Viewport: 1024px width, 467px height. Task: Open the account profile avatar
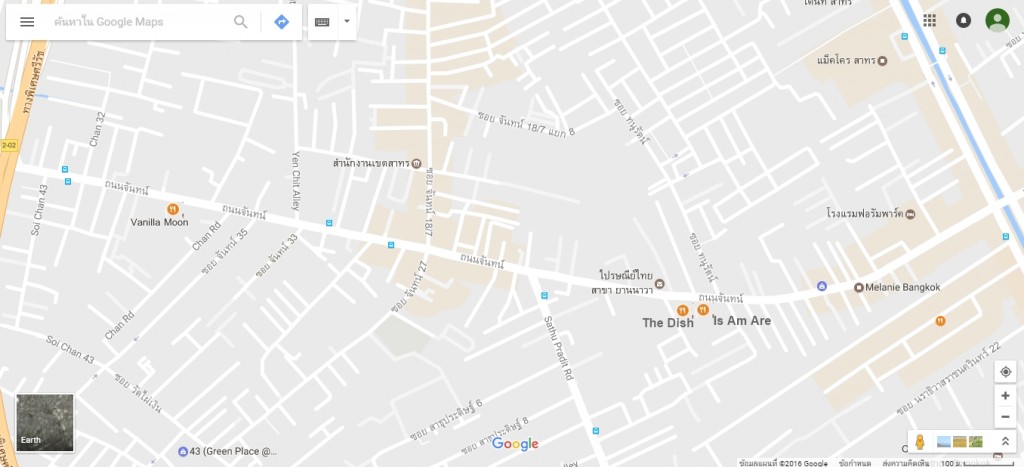pos(997,20)
